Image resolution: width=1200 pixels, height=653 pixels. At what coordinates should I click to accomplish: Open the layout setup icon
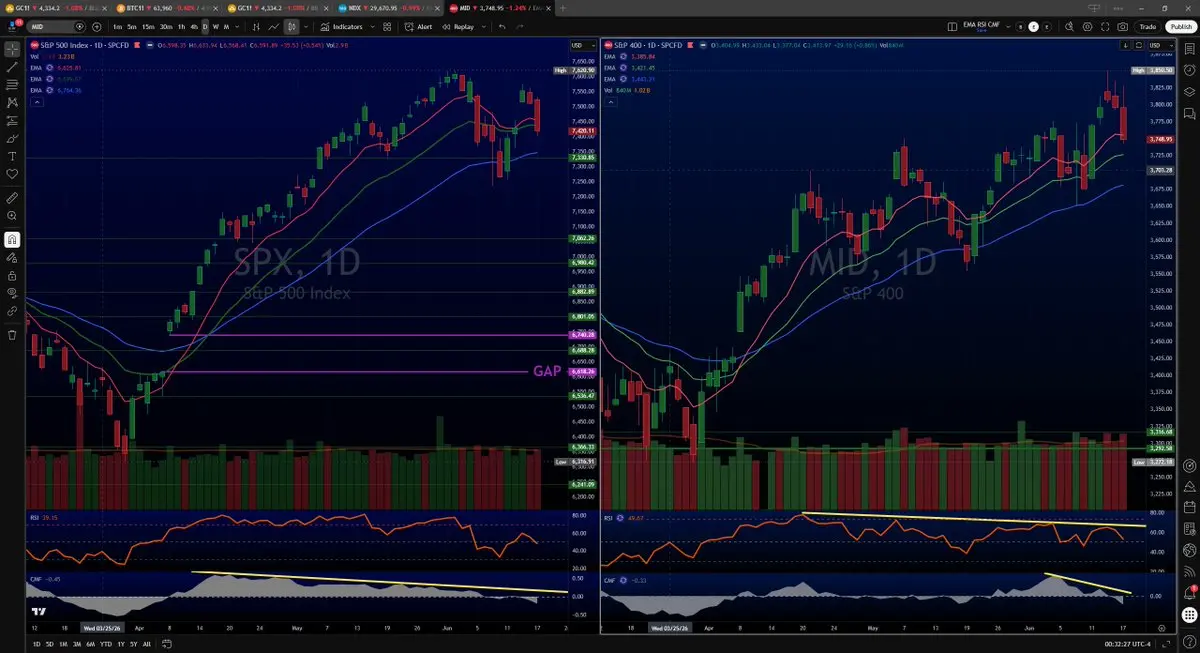[x=952, y=27]
